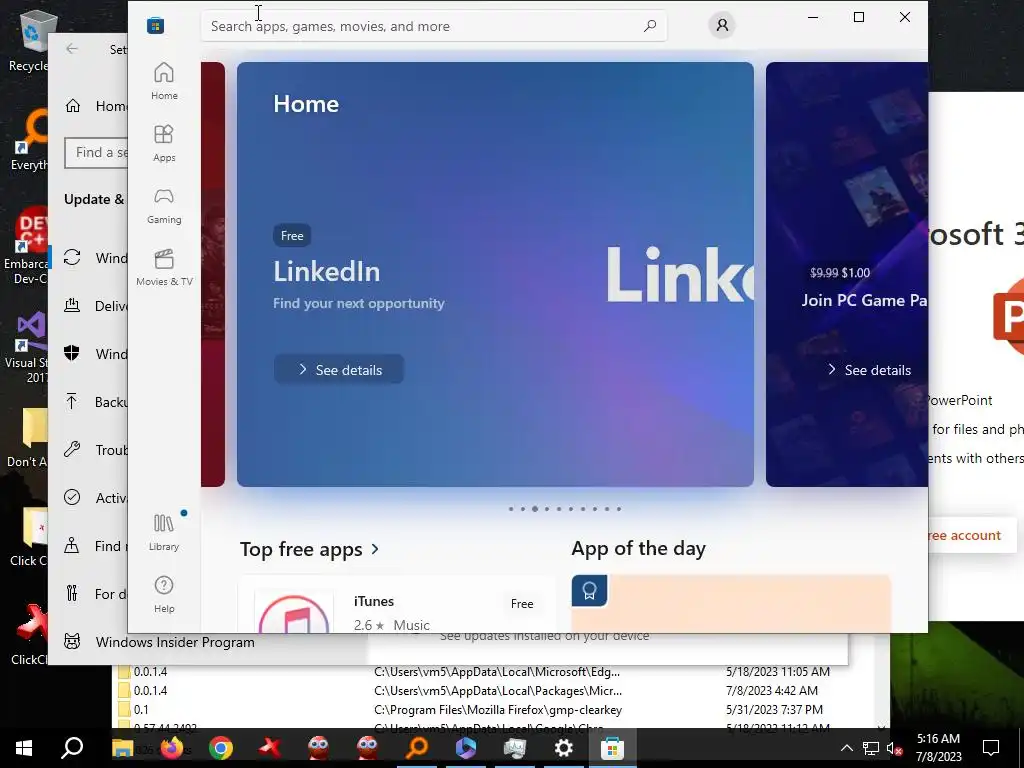Click the Find a setting search box
Screen dimensions: 1024x768
coord(97,153)
